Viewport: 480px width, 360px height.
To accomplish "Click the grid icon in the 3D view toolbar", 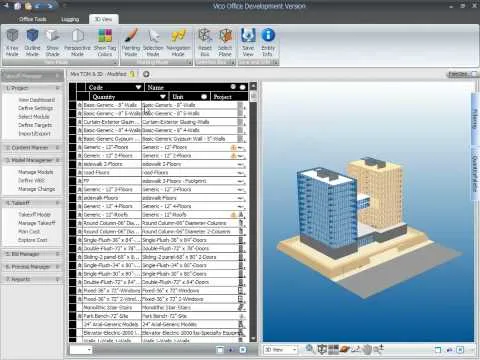I will pos(333,349).
